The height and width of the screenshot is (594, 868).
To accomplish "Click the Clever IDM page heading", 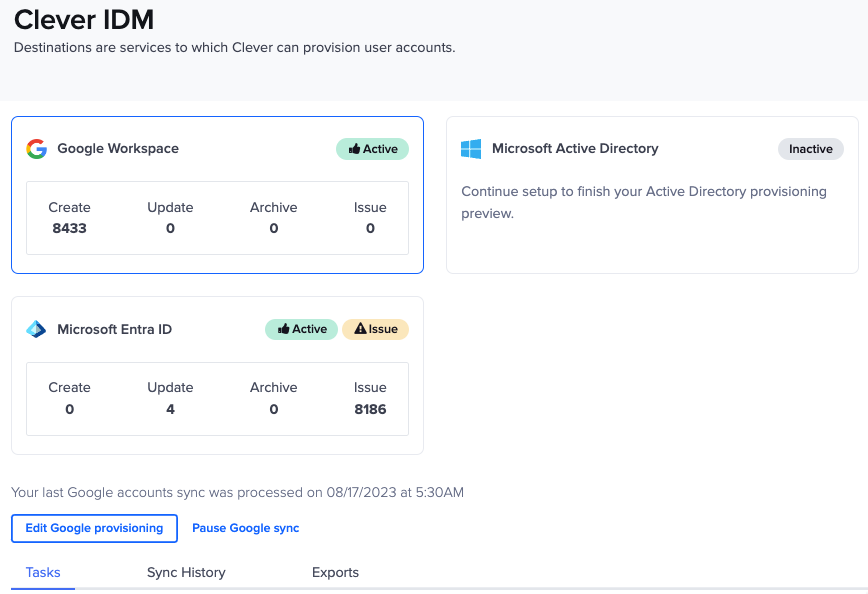I will click(84, 19).
